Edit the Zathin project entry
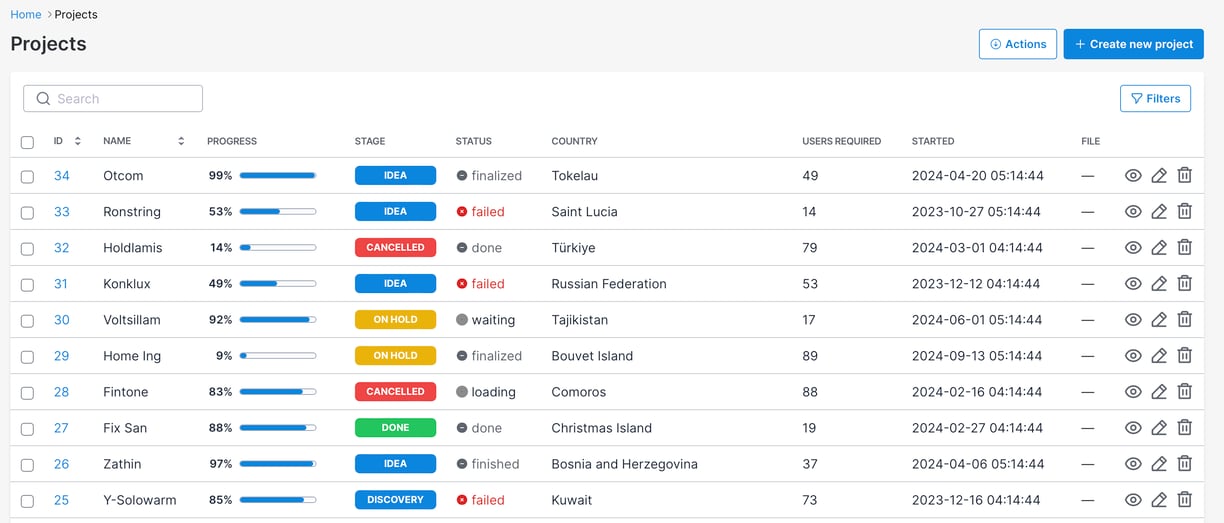Image resolution: width=1224 pixels, height=523 pixels. [1159, 463]
